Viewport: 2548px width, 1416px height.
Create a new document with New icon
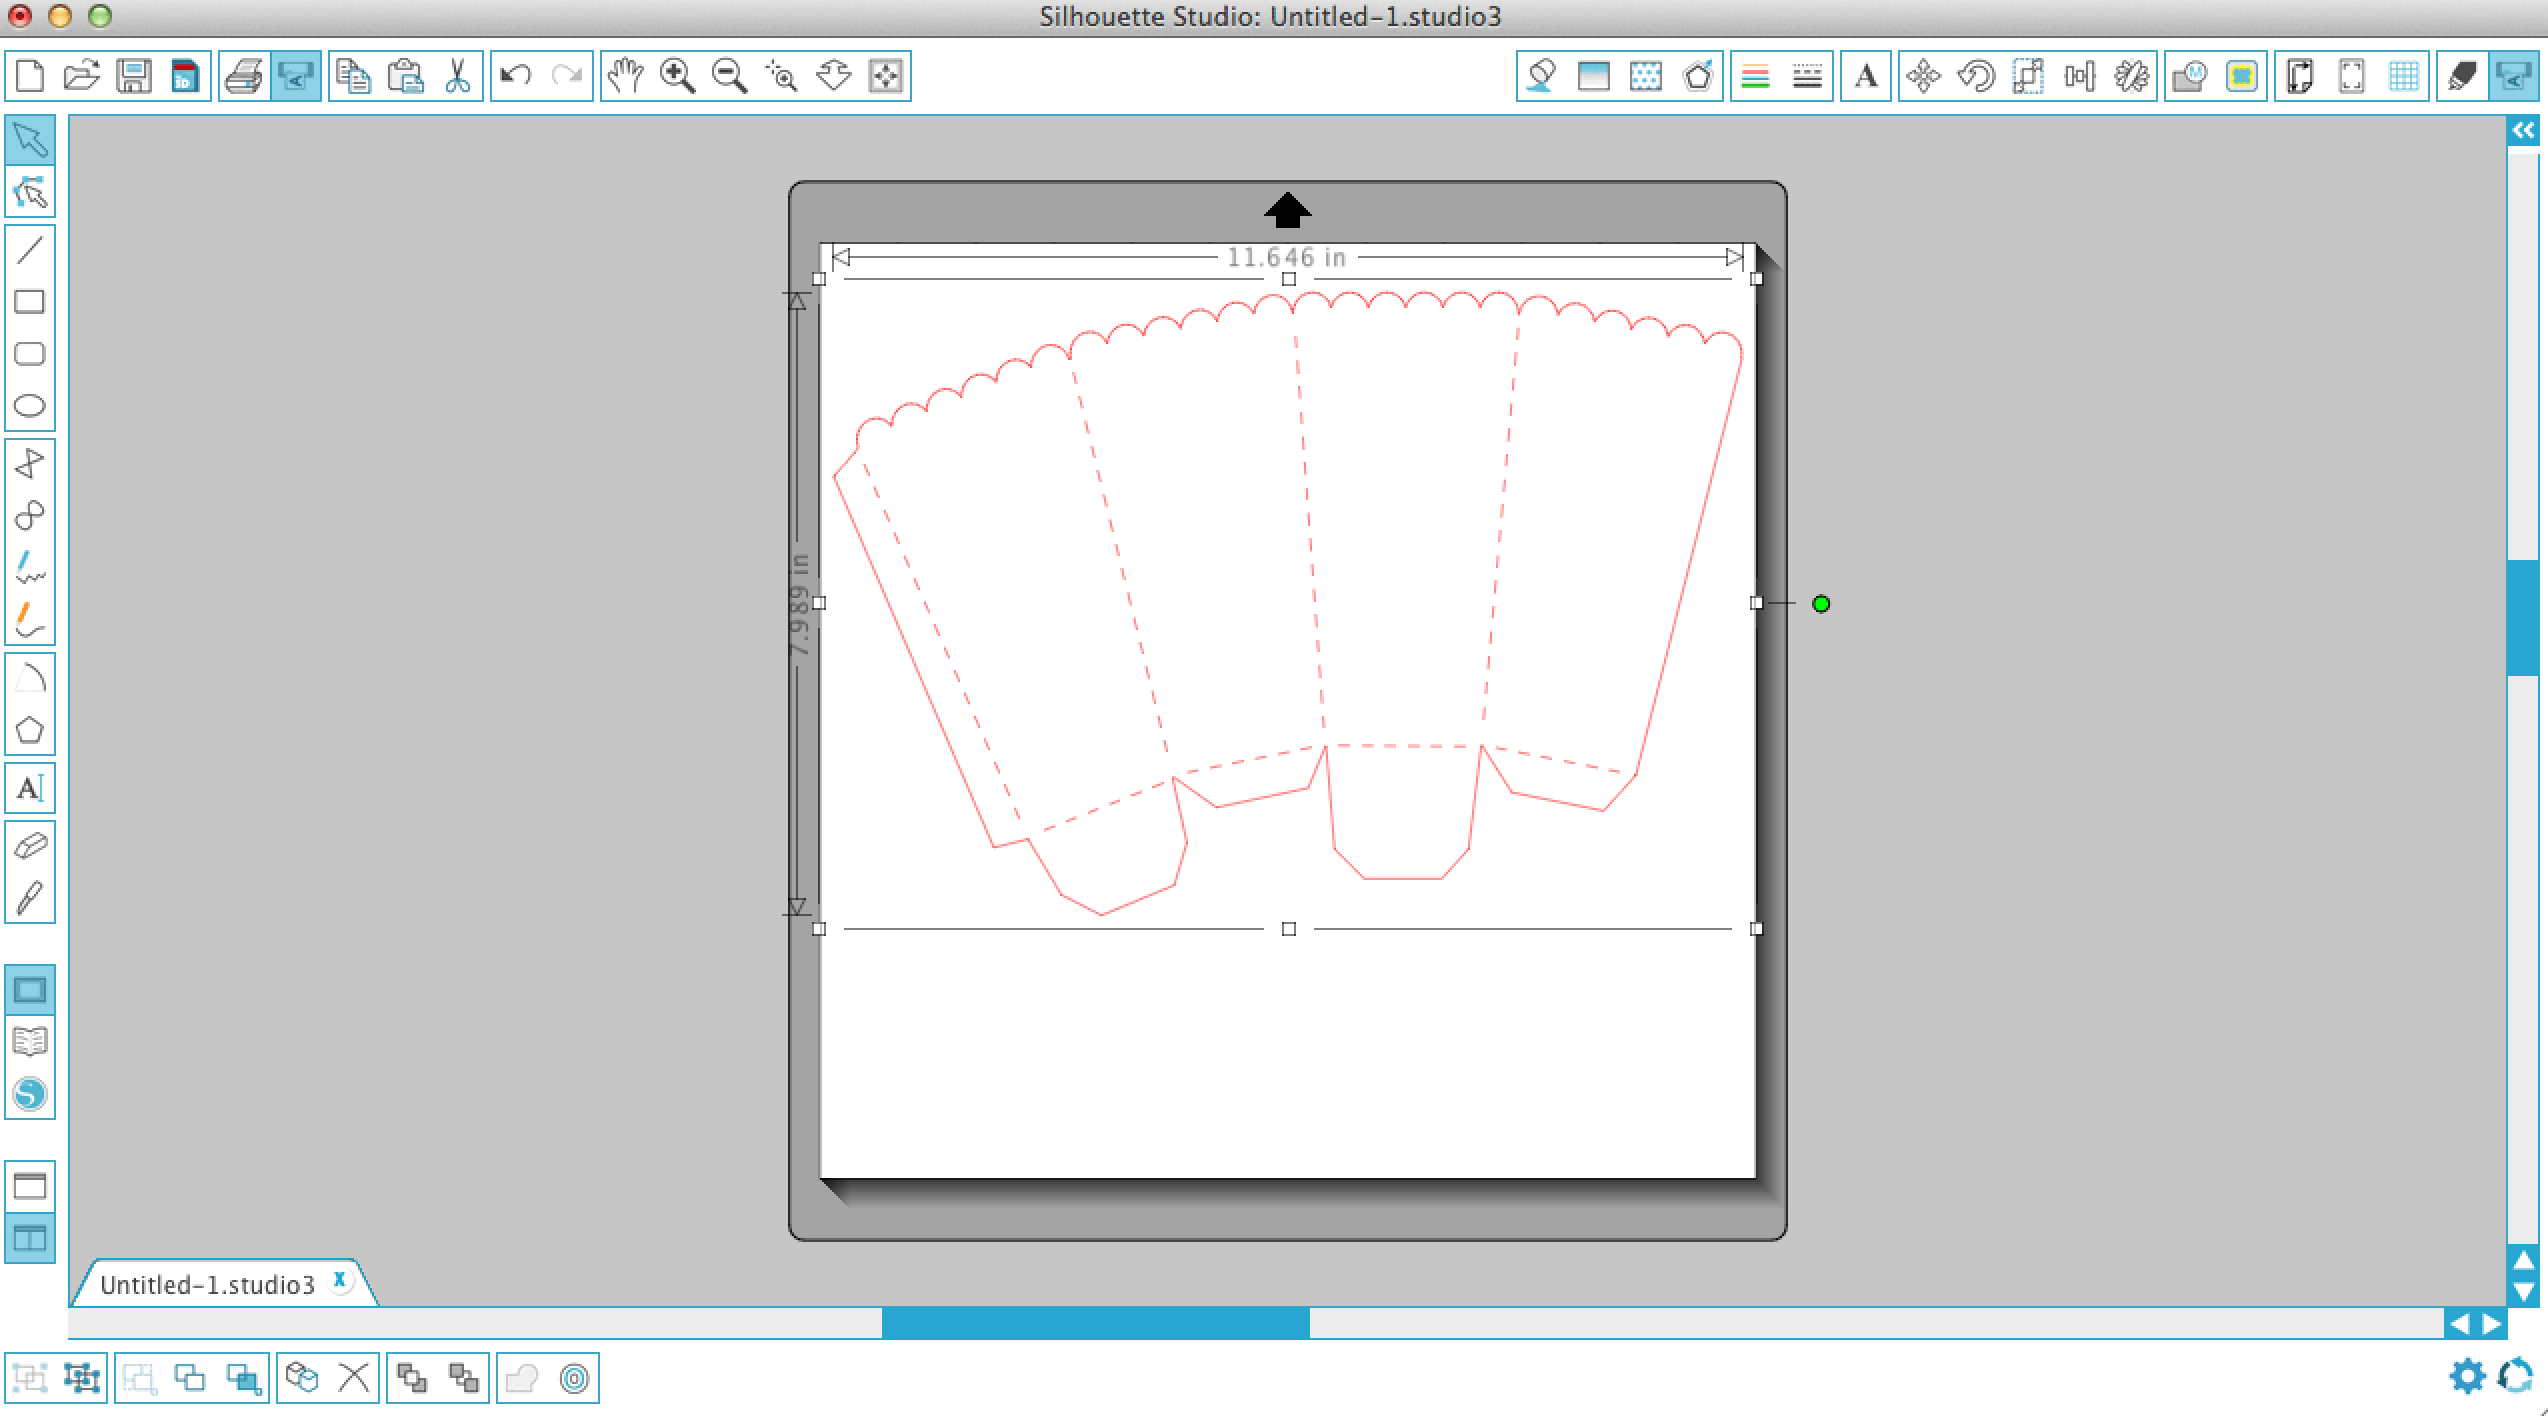click(30, 76)
